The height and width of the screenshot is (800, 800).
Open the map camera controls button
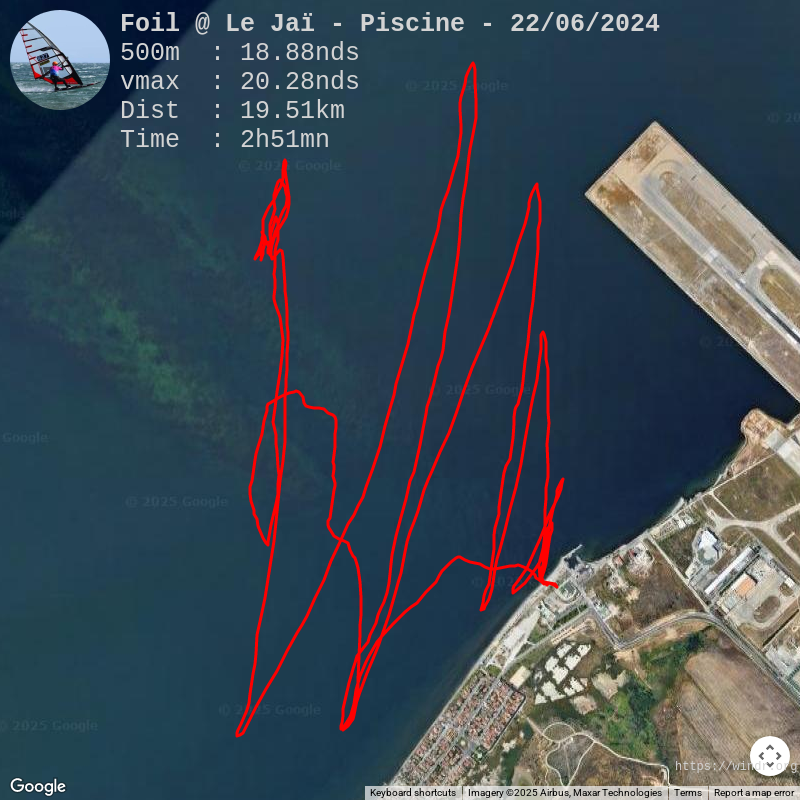[x=769, y=756]
